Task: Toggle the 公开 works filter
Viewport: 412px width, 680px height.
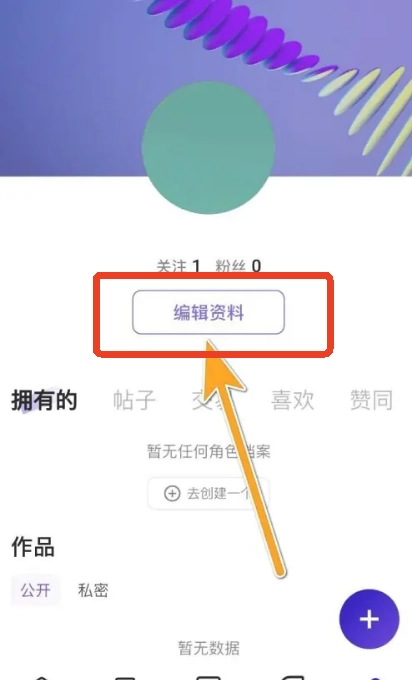Action: [36, 590]
